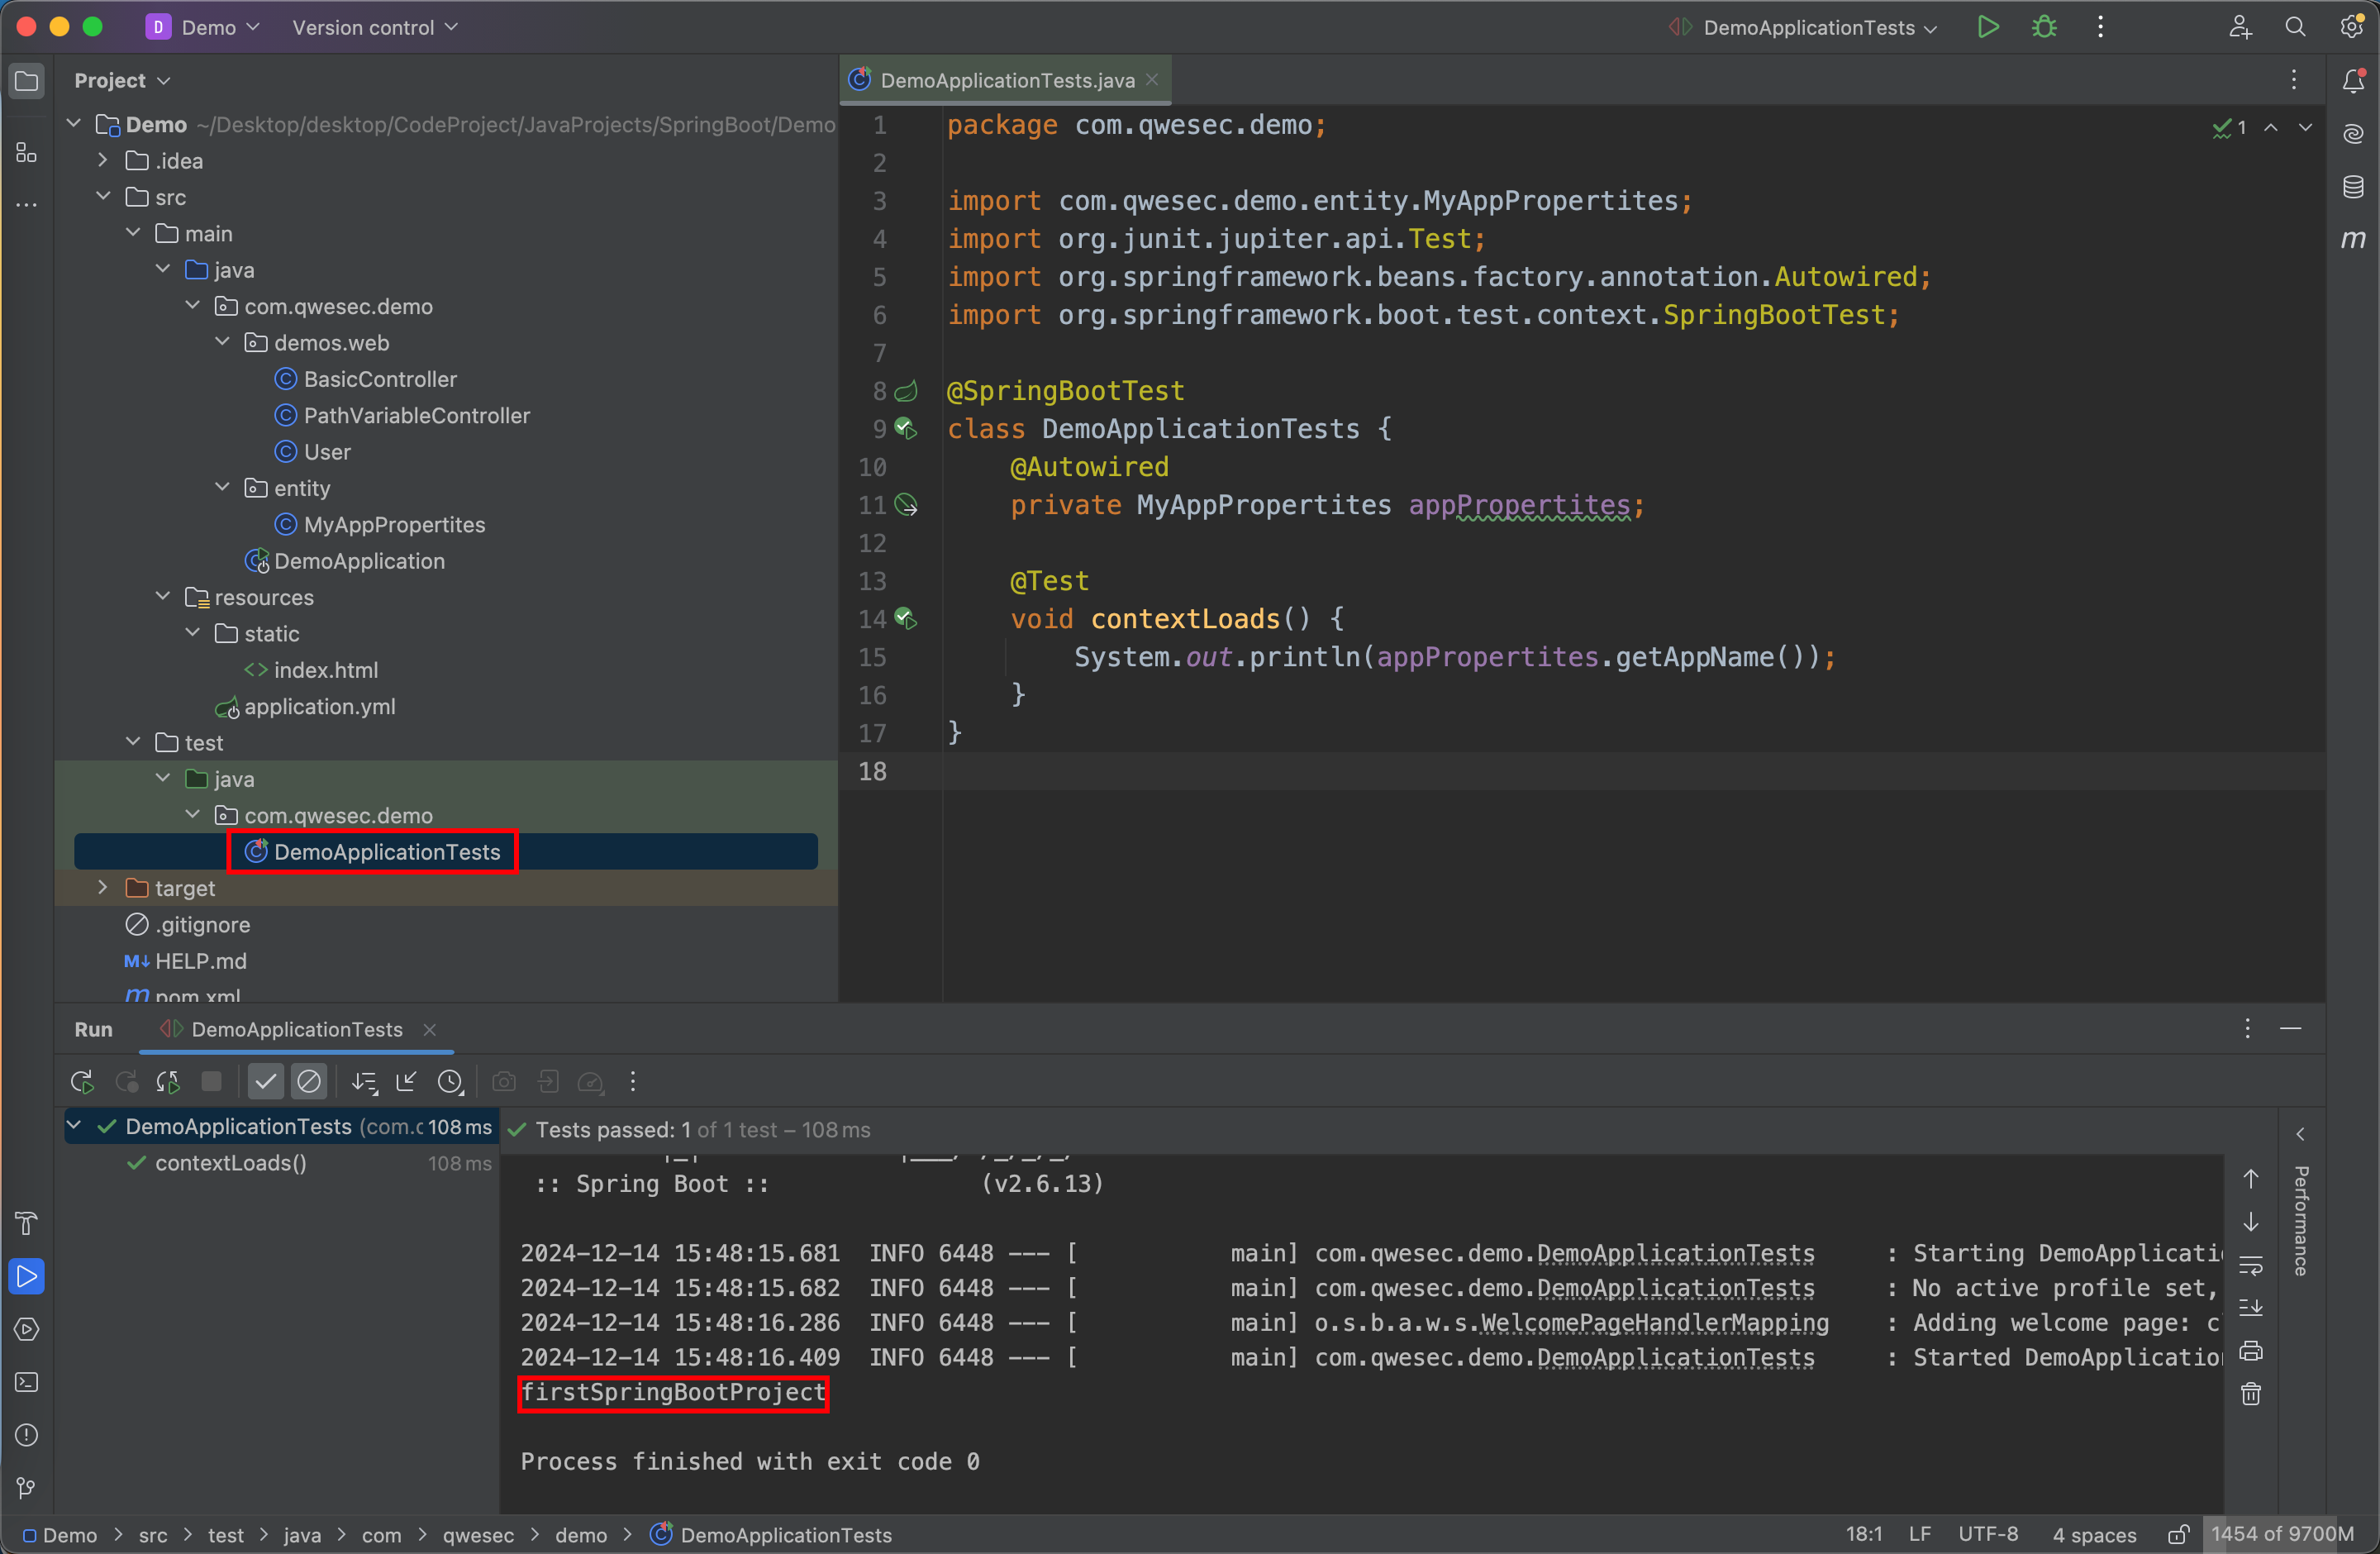Open the Terminal tool window
Screen dimensions: 2380x1554
[27, 1382]
